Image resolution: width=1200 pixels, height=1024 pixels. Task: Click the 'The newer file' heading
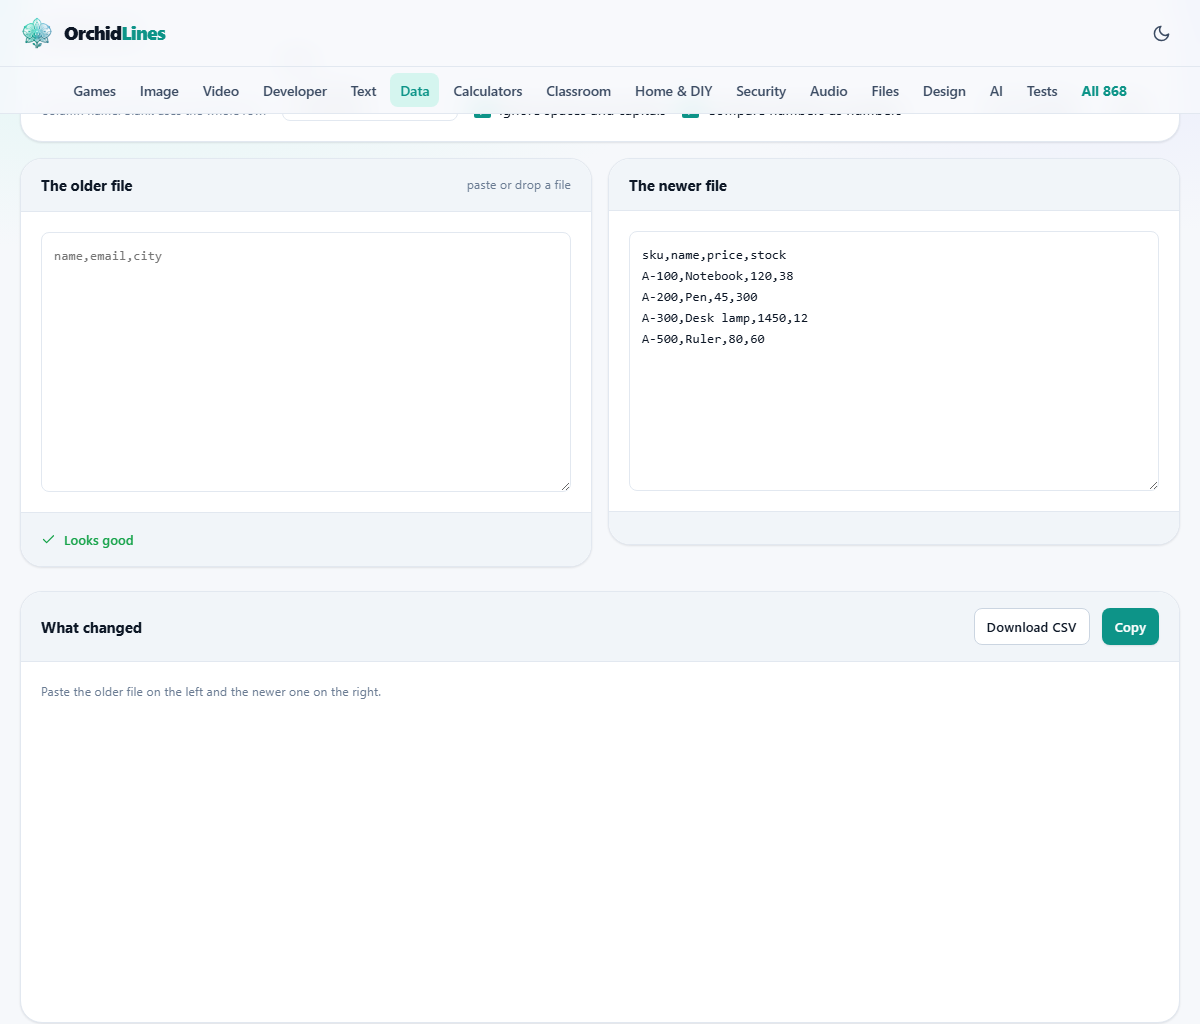pyautogui.click(x=678, y=186)
